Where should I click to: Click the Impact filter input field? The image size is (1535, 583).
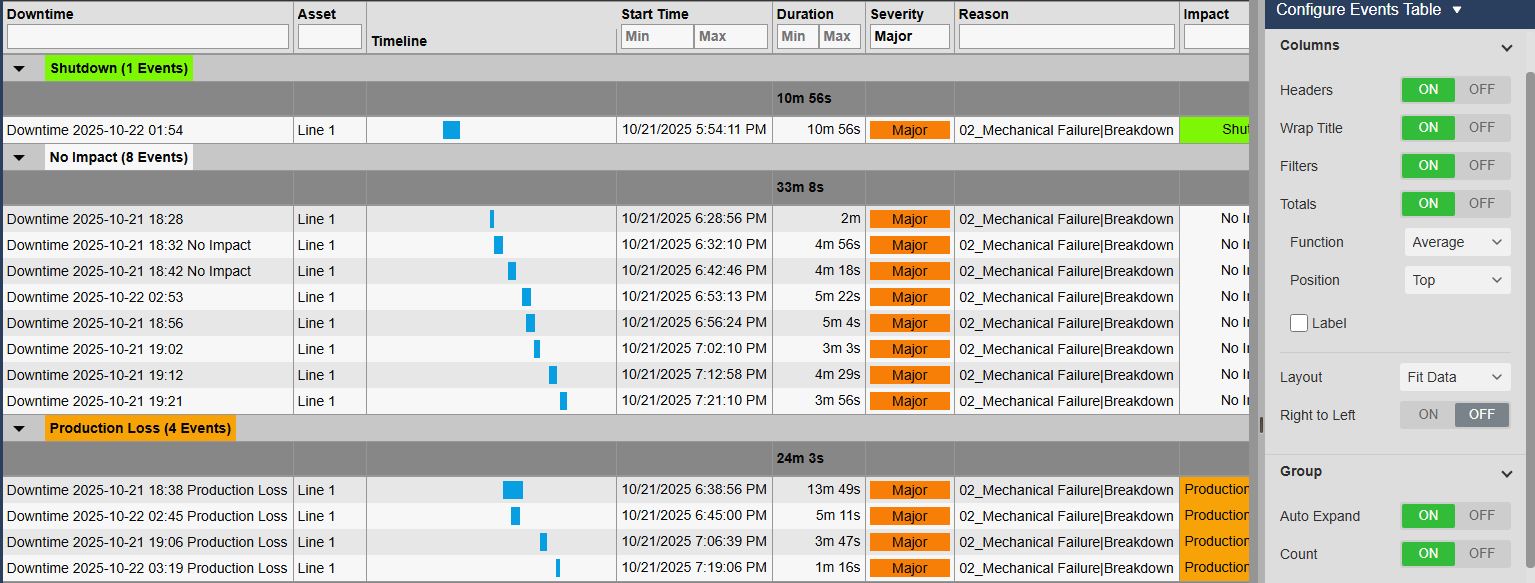[1216, 37]
